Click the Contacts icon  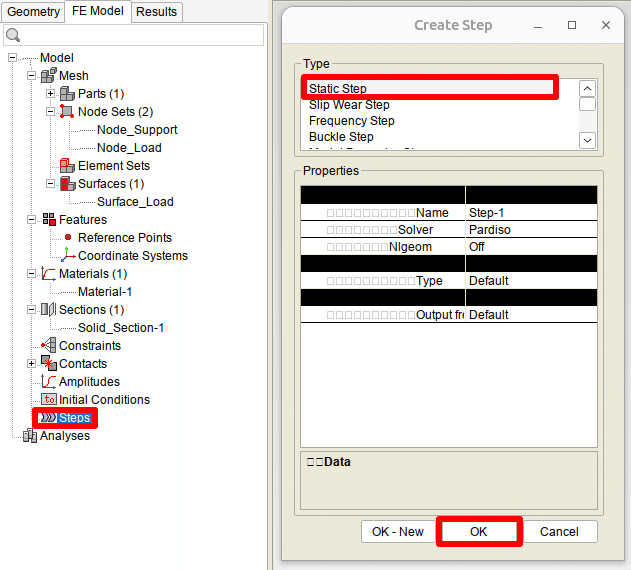click(x=49, y=363)
